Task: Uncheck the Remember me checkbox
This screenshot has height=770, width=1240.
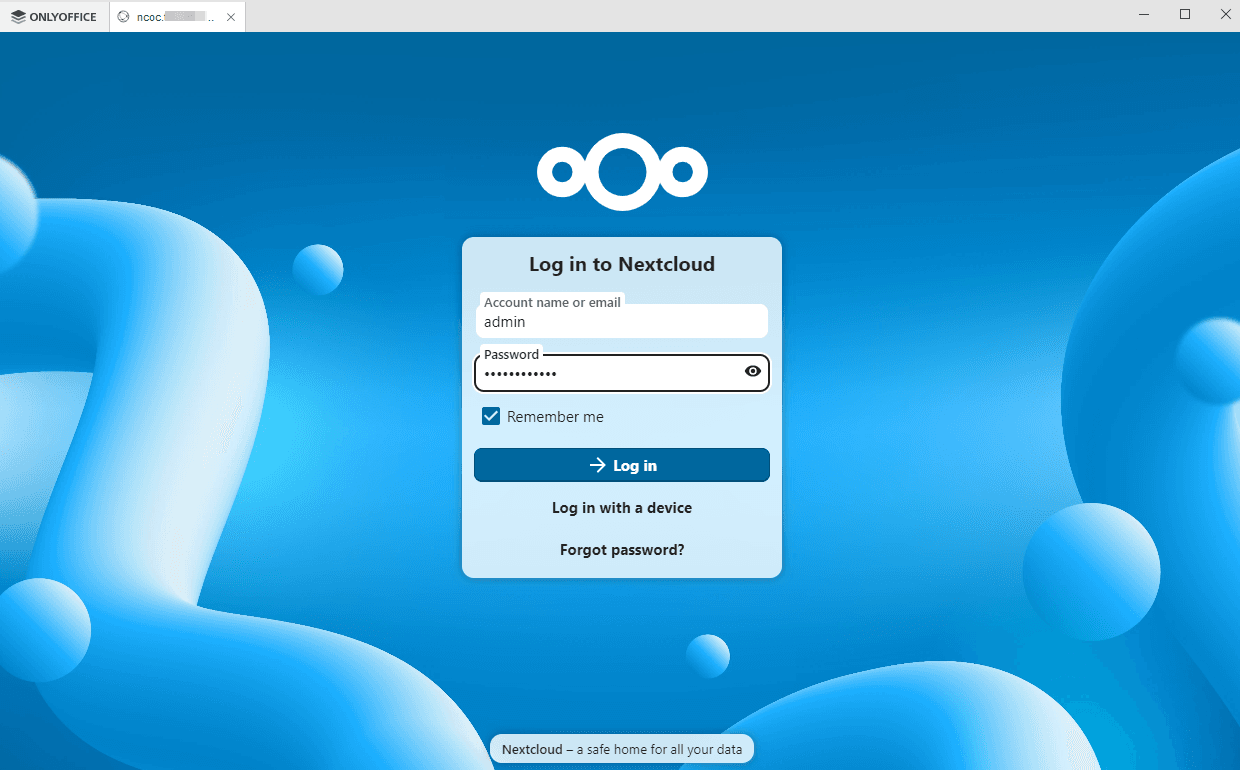Action: coord(490,416)
